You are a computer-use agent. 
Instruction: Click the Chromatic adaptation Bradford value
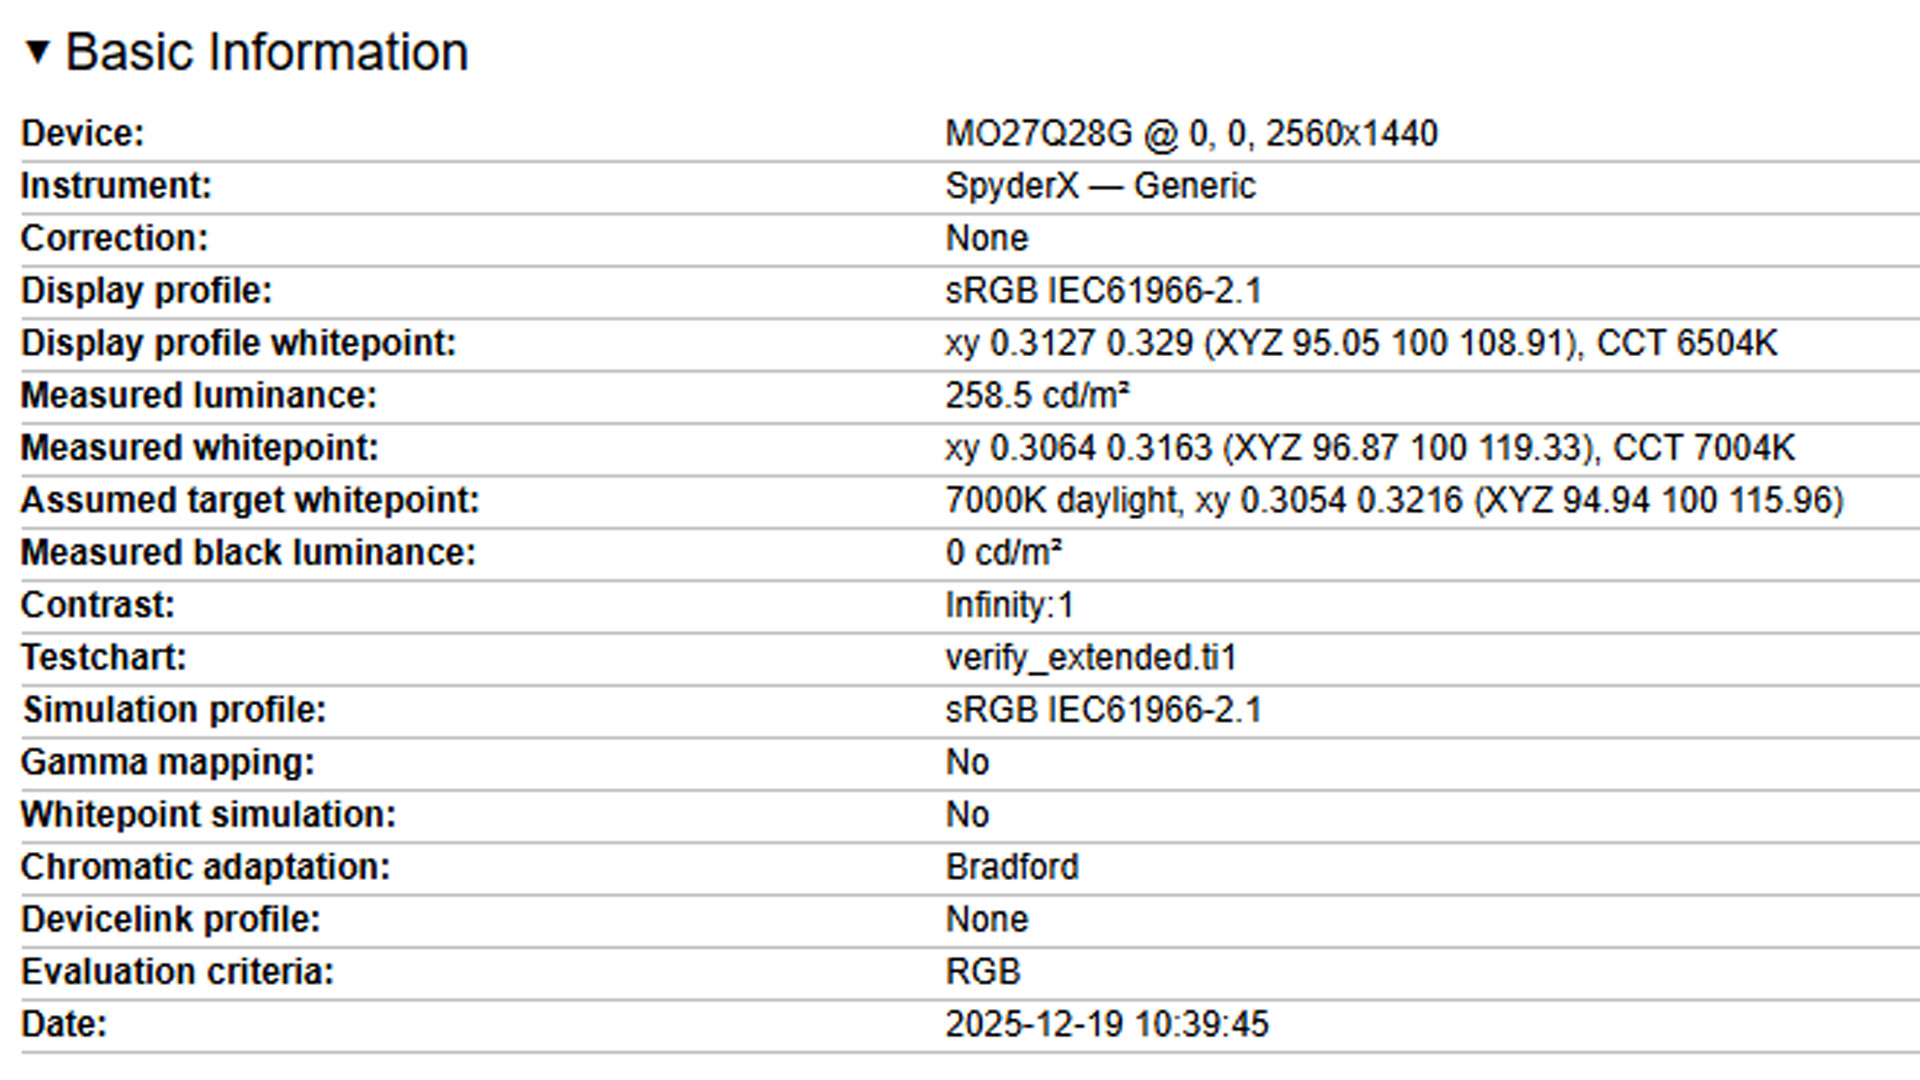(1012, 867)
